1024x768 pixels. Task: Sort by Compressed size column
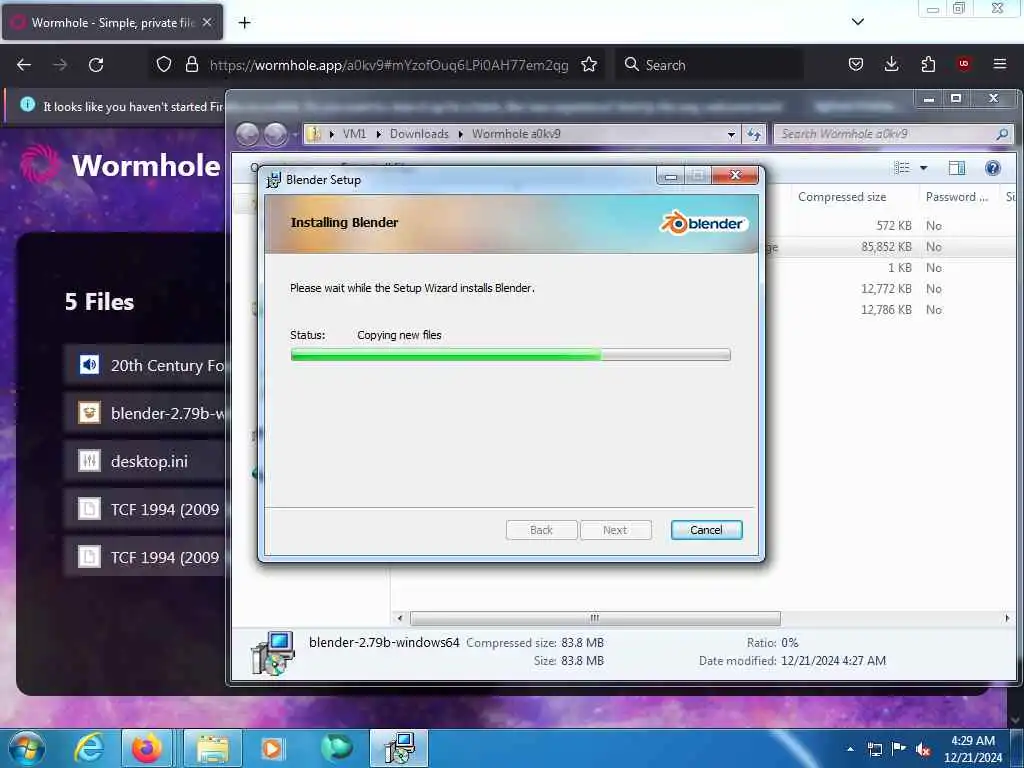(842, 197)
